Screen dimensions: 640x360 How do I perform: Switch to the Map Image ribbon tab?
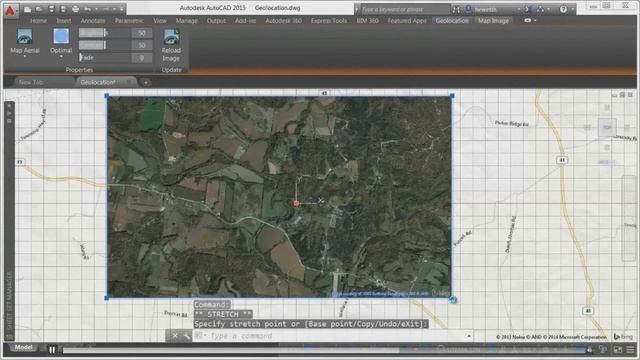coord(493,20)
